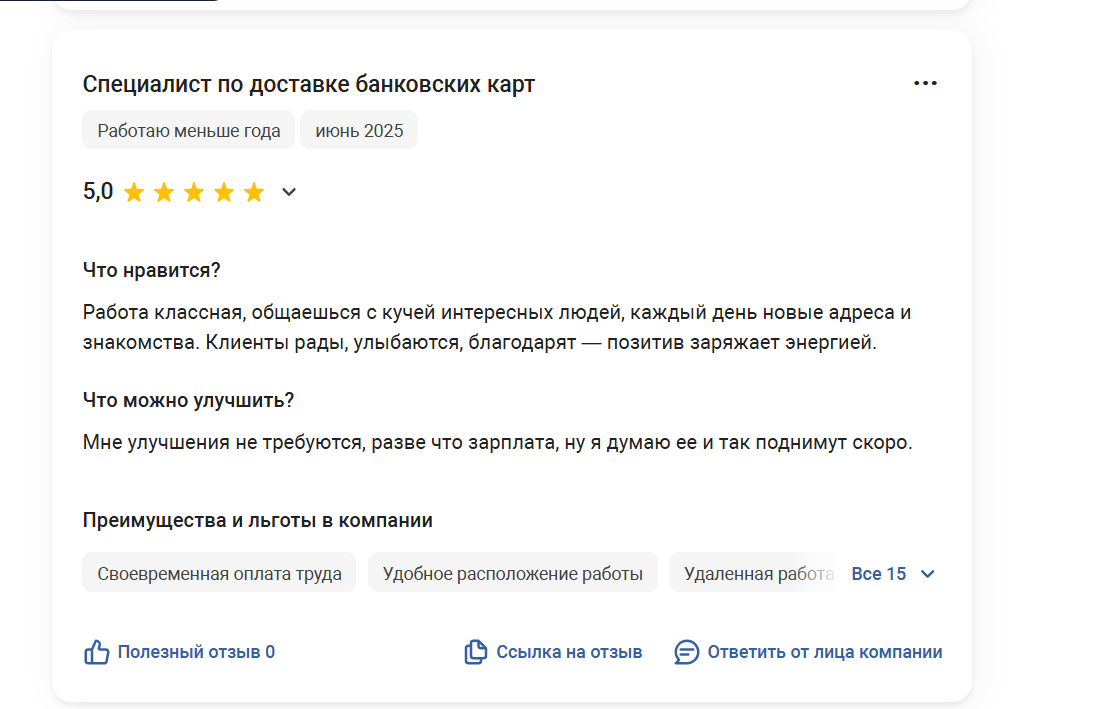Open the three-dot review options menu
The height and width of the screenshot is (709, 1114).
925,84
